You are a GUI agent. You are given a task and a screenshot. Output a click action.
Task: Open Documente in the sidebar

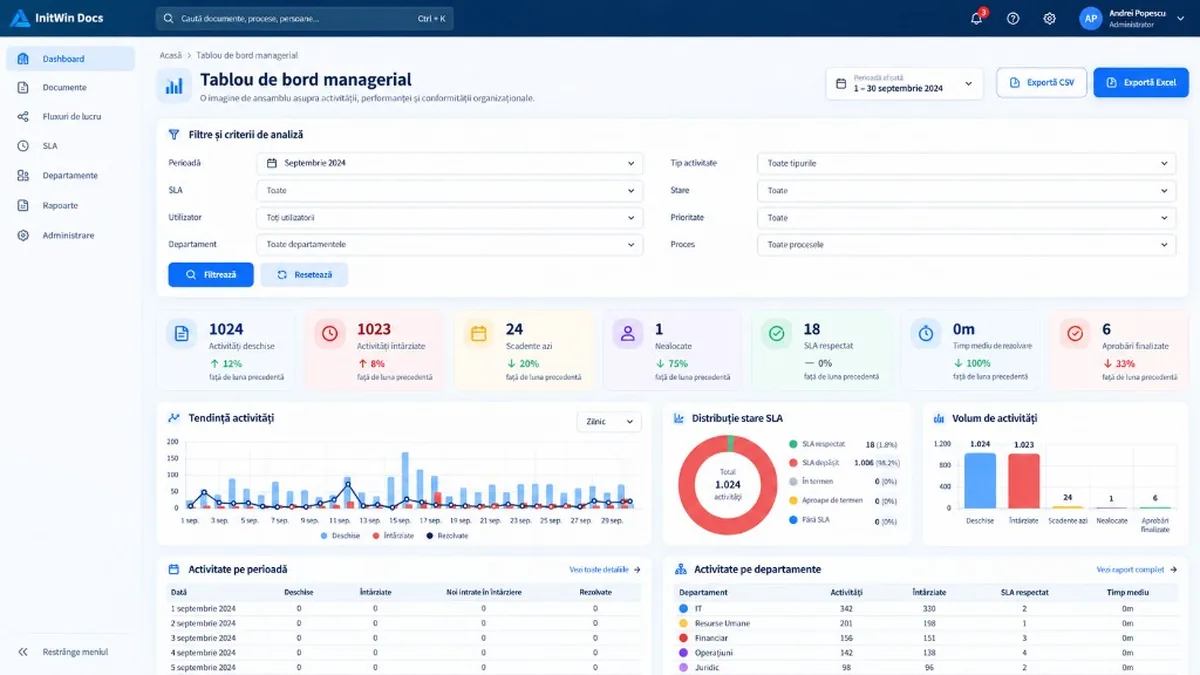pyautogui.click(x=70, y=88)
